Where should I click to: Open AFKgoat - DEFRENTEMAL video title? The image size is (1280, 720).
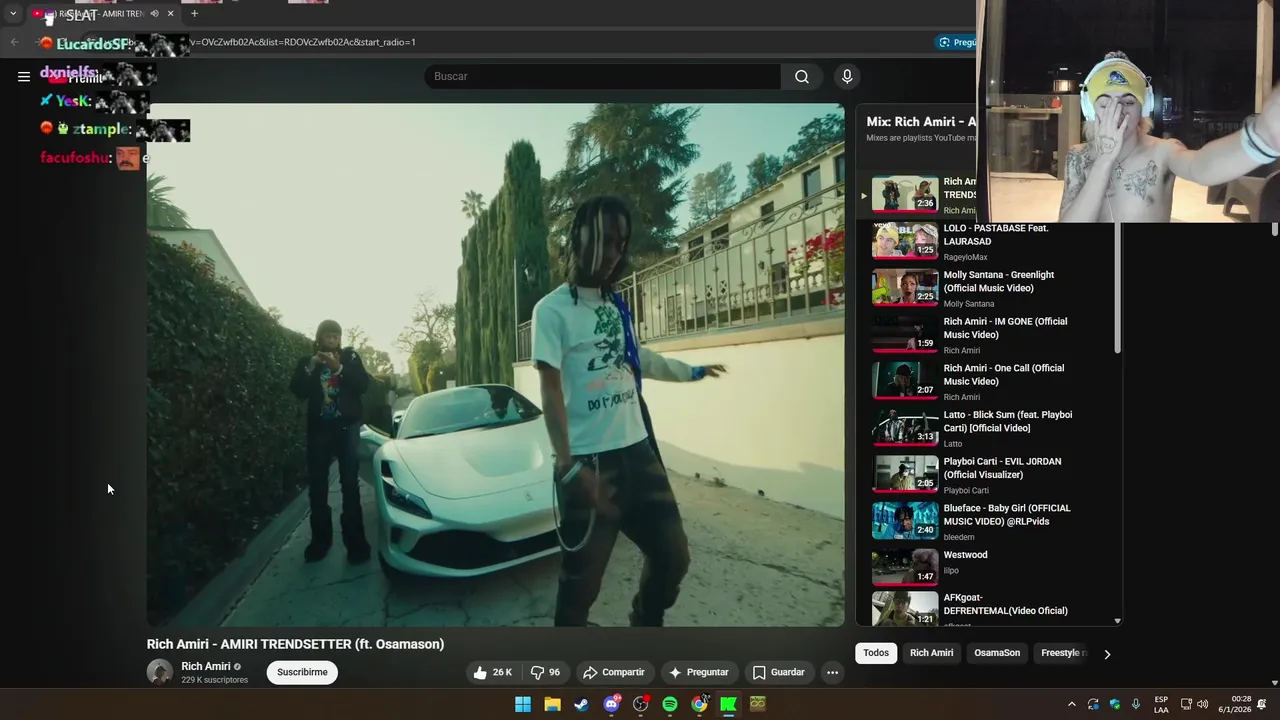click(x=1006, y=604)
